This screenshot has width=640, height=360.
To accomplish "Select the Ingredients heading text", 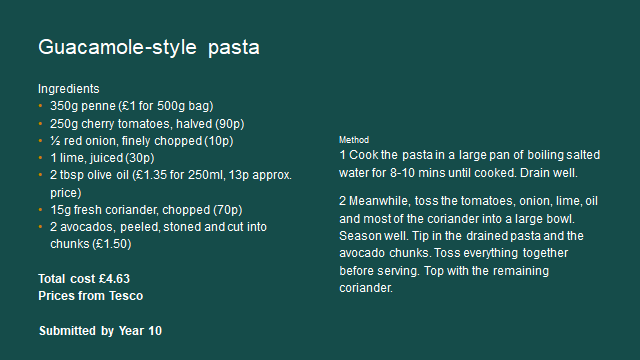I will (x=69, y=89).
